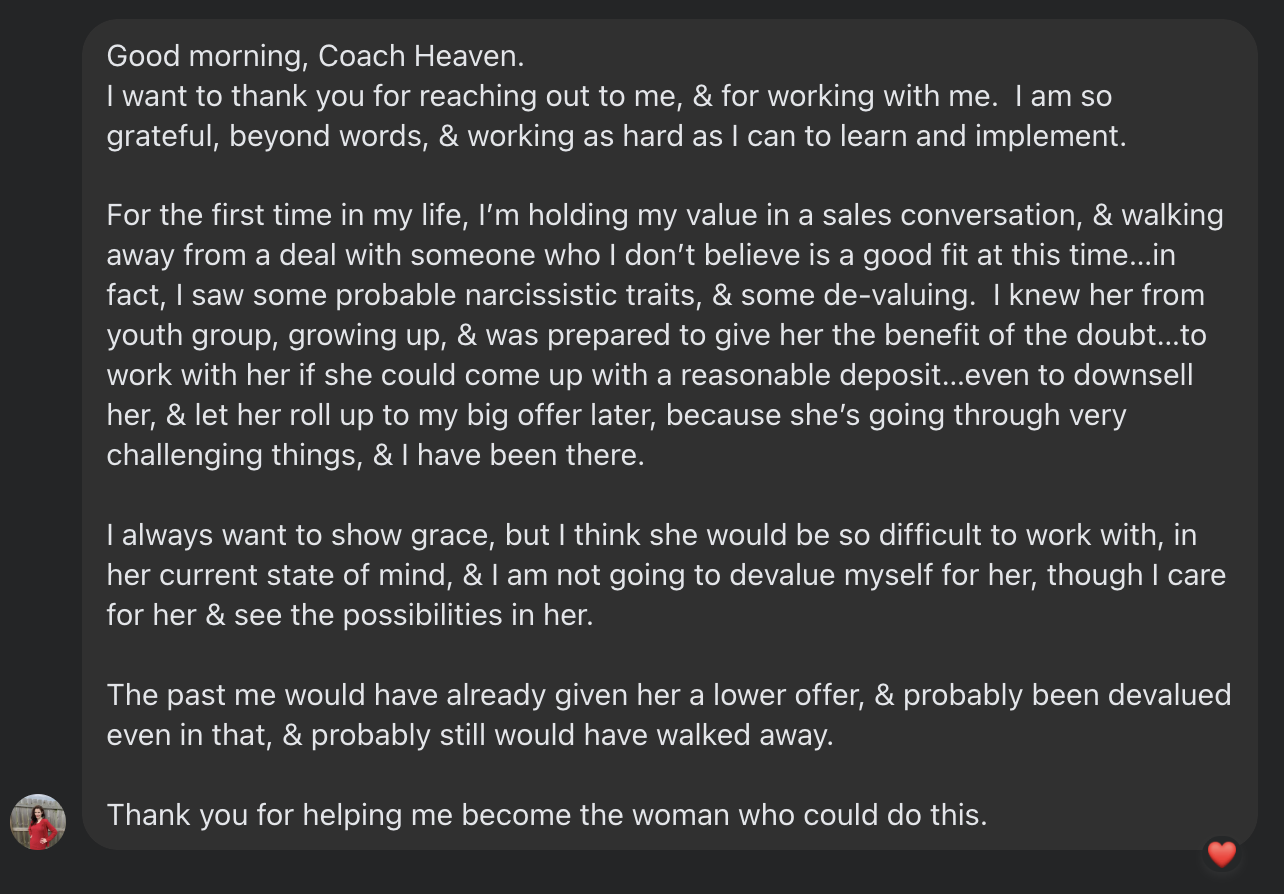Click the words "Coach Heaven" in the greeting
This screenshot has height=894, width=1284.
pyautogui.click(x=420, y=56)
